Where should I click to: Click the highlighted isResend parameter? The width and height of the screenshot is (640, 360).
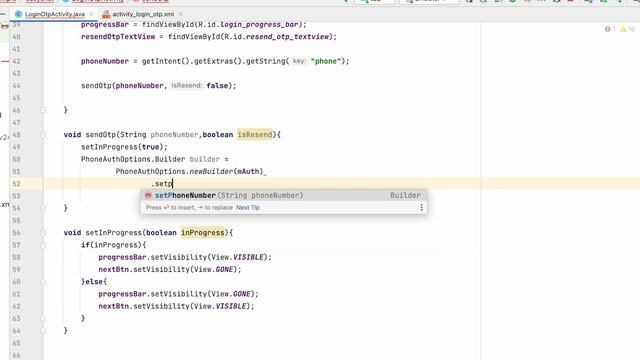(x=255, y=135)
